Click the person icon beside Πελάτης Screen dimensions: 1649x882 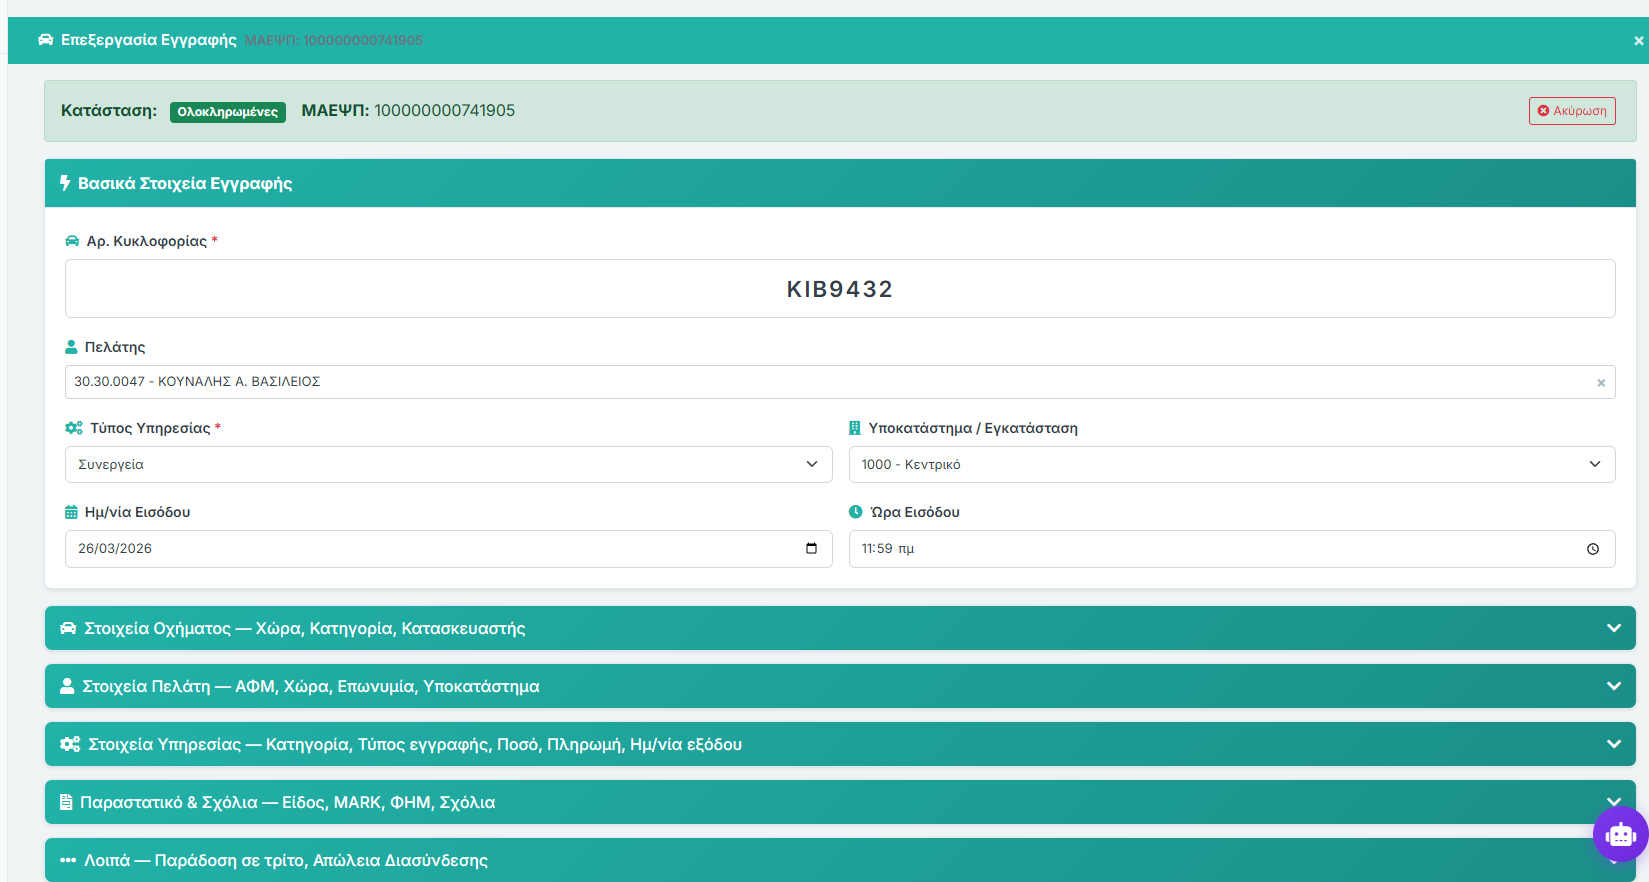71,347
